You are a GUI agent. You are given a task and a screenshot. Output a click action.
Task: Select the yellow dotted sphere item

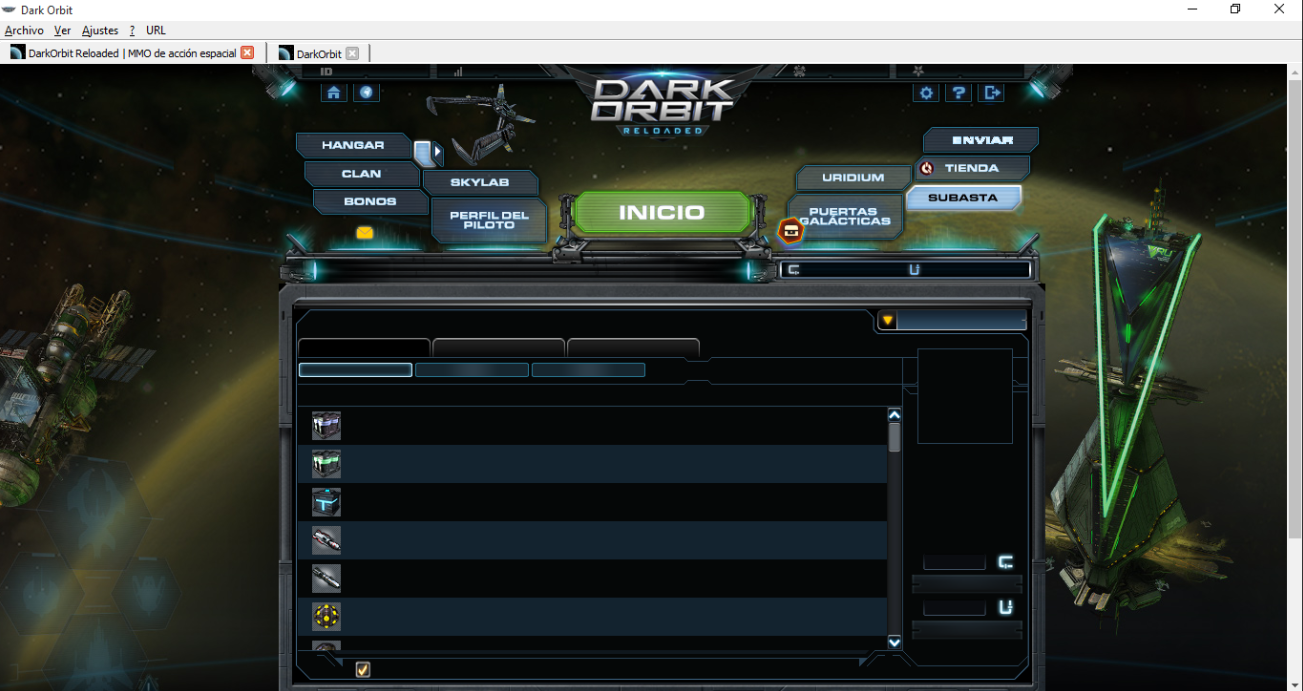[326, 616]
